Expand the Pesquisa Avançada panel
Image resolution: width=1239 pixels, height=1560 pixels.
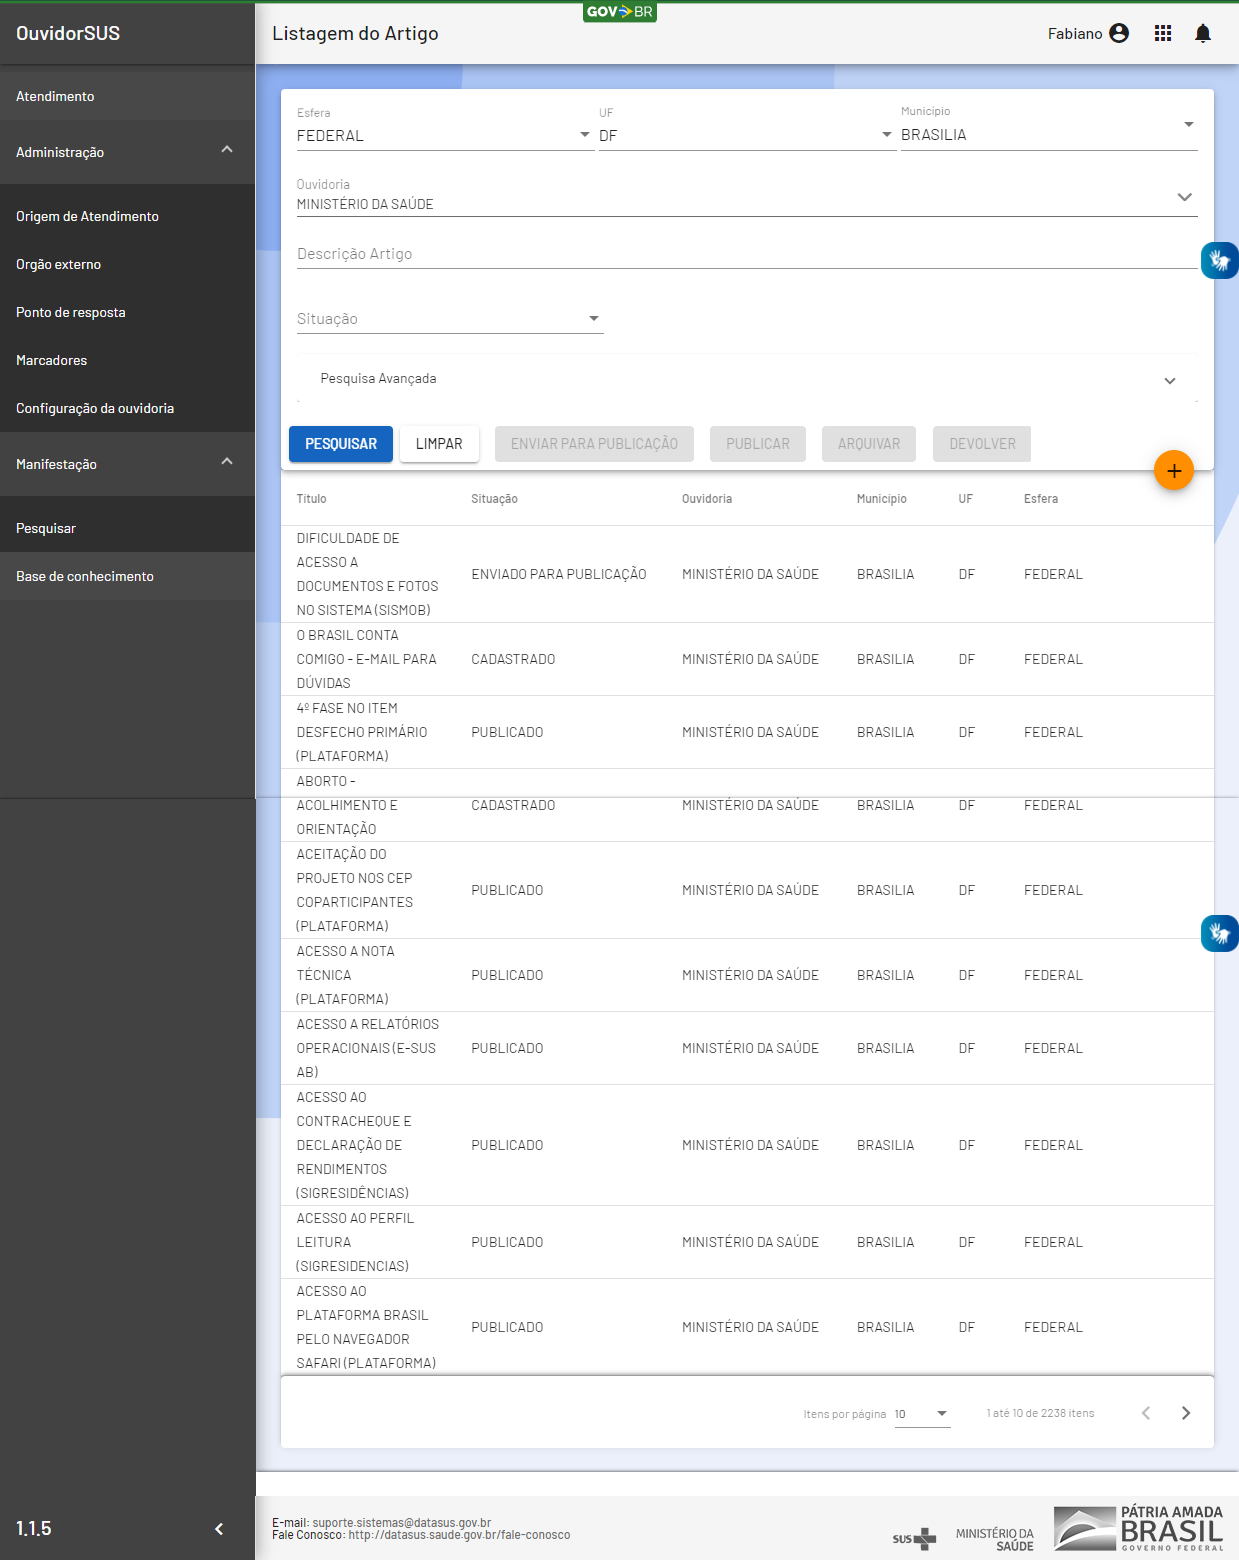coord(746,379)
